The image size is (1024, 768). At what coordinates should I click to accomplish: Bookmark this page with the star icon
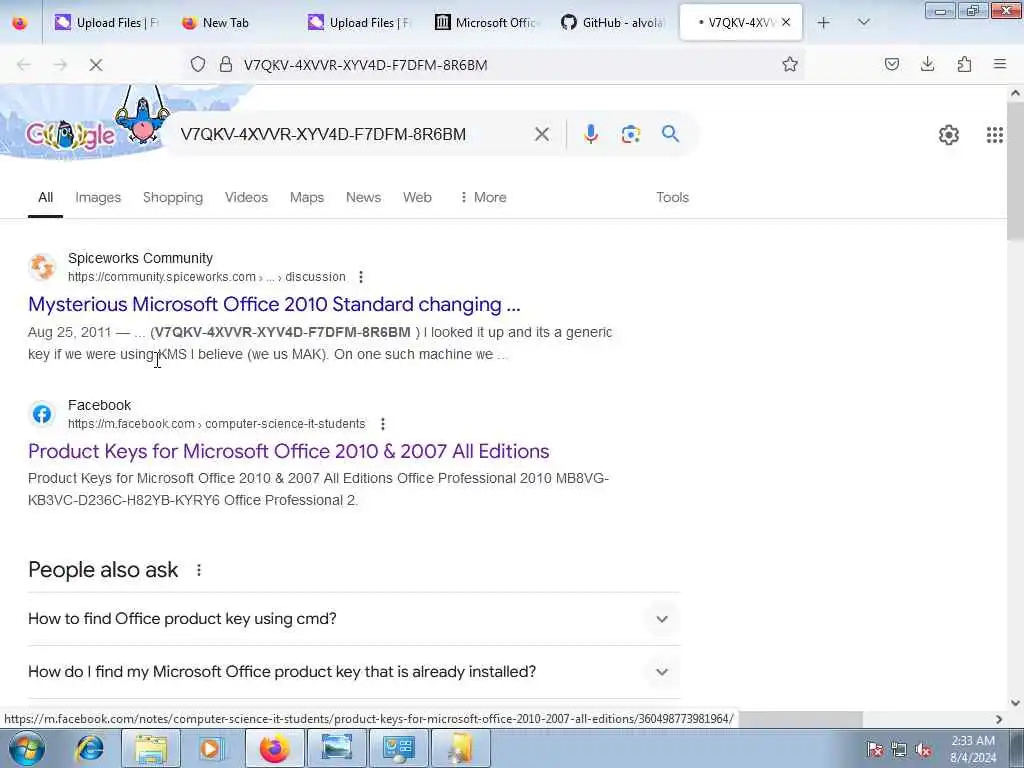point(790,64)
